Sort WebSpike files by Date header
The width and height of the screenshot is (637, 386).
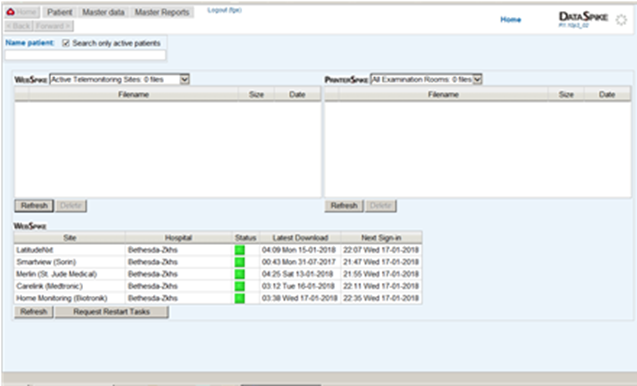pos(297,95)
